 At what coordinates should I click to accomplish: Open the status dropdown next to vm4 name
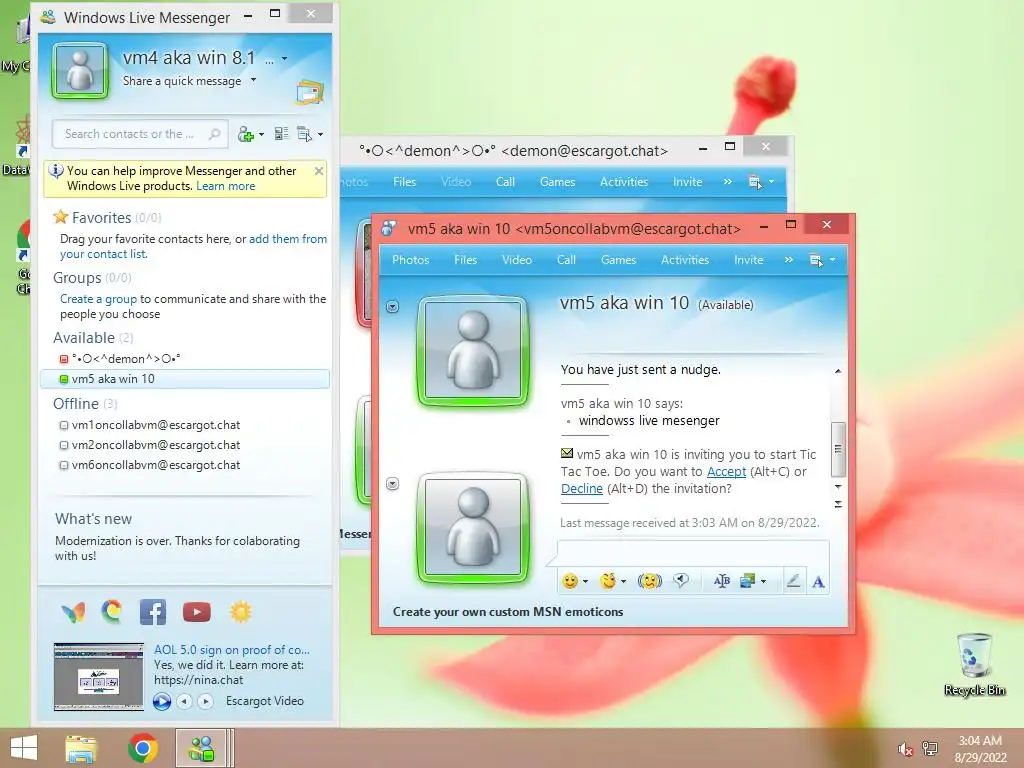click(x=285, y=59)
